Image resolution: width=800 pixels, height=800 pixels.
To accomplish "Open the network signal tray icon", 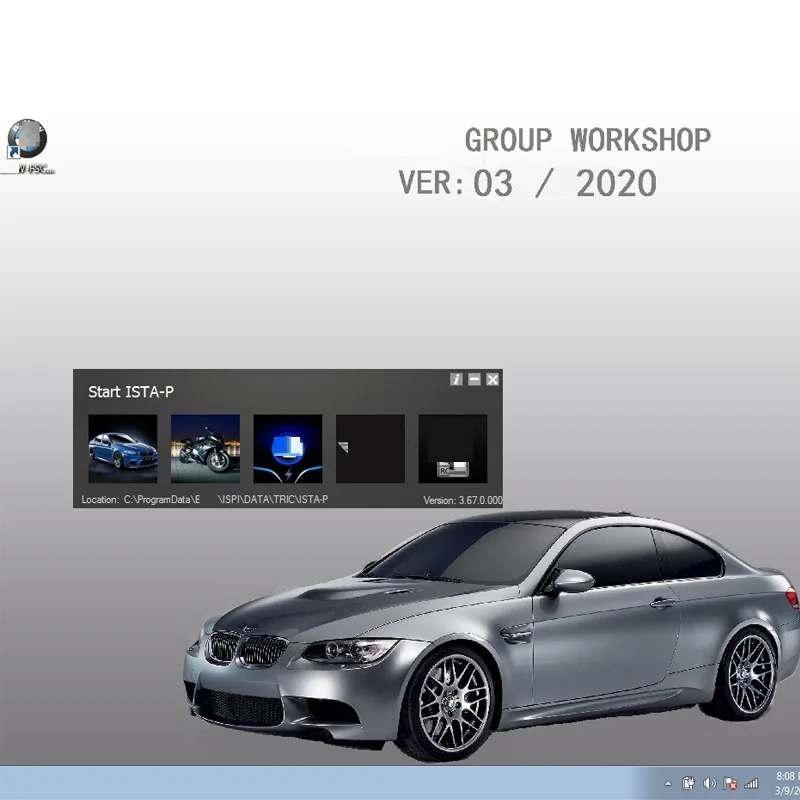I will pos(751,783).
